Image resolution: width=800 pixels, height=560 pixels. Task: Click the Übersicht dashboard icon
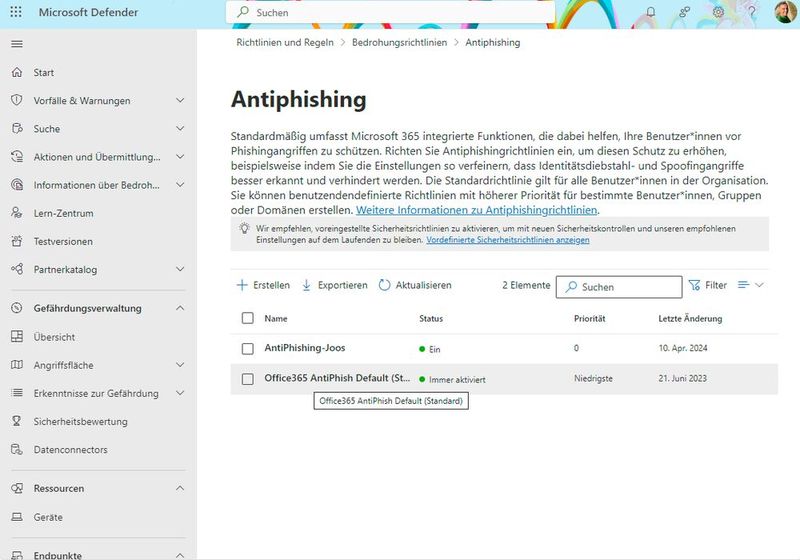pyautogui.click(x=17, y=337)
